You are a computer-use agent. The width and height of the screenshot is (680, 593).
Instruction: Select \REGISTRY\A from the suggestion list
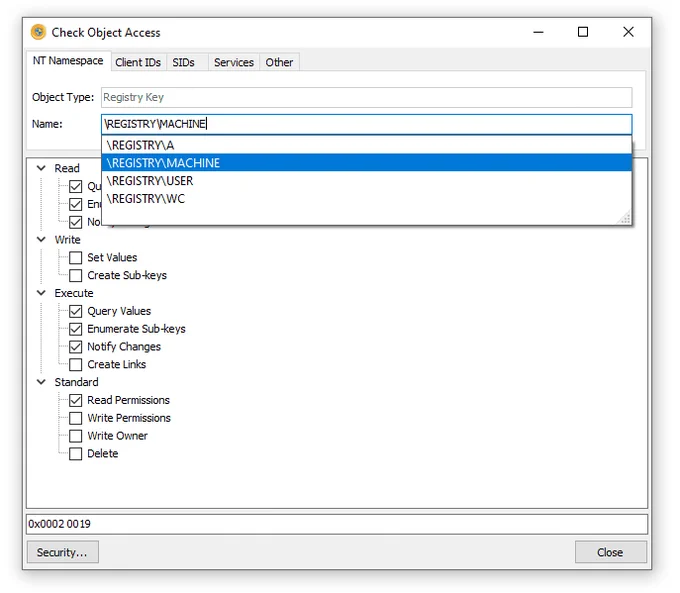pyautogui.click(x=366, y=145)
